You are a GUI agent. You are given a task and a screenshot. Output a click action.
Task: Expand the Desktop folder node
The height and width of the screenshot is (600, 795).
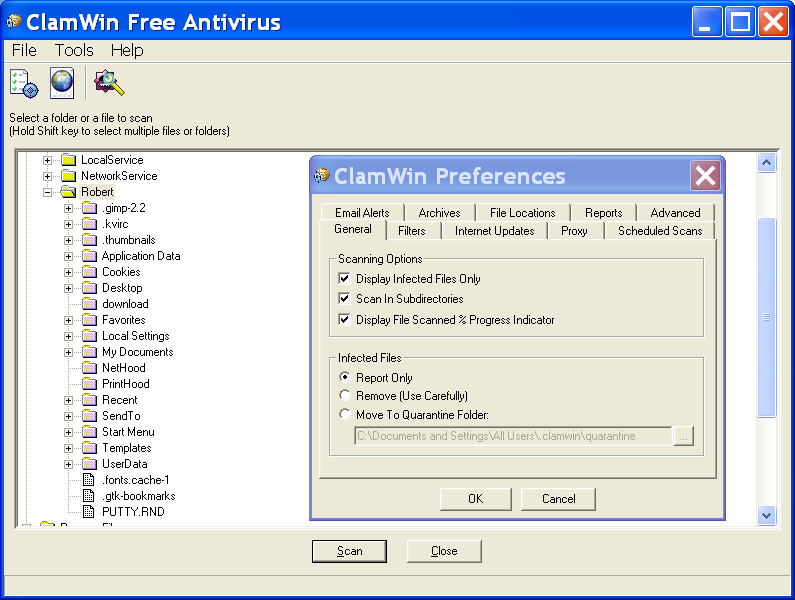coord(68,288)
